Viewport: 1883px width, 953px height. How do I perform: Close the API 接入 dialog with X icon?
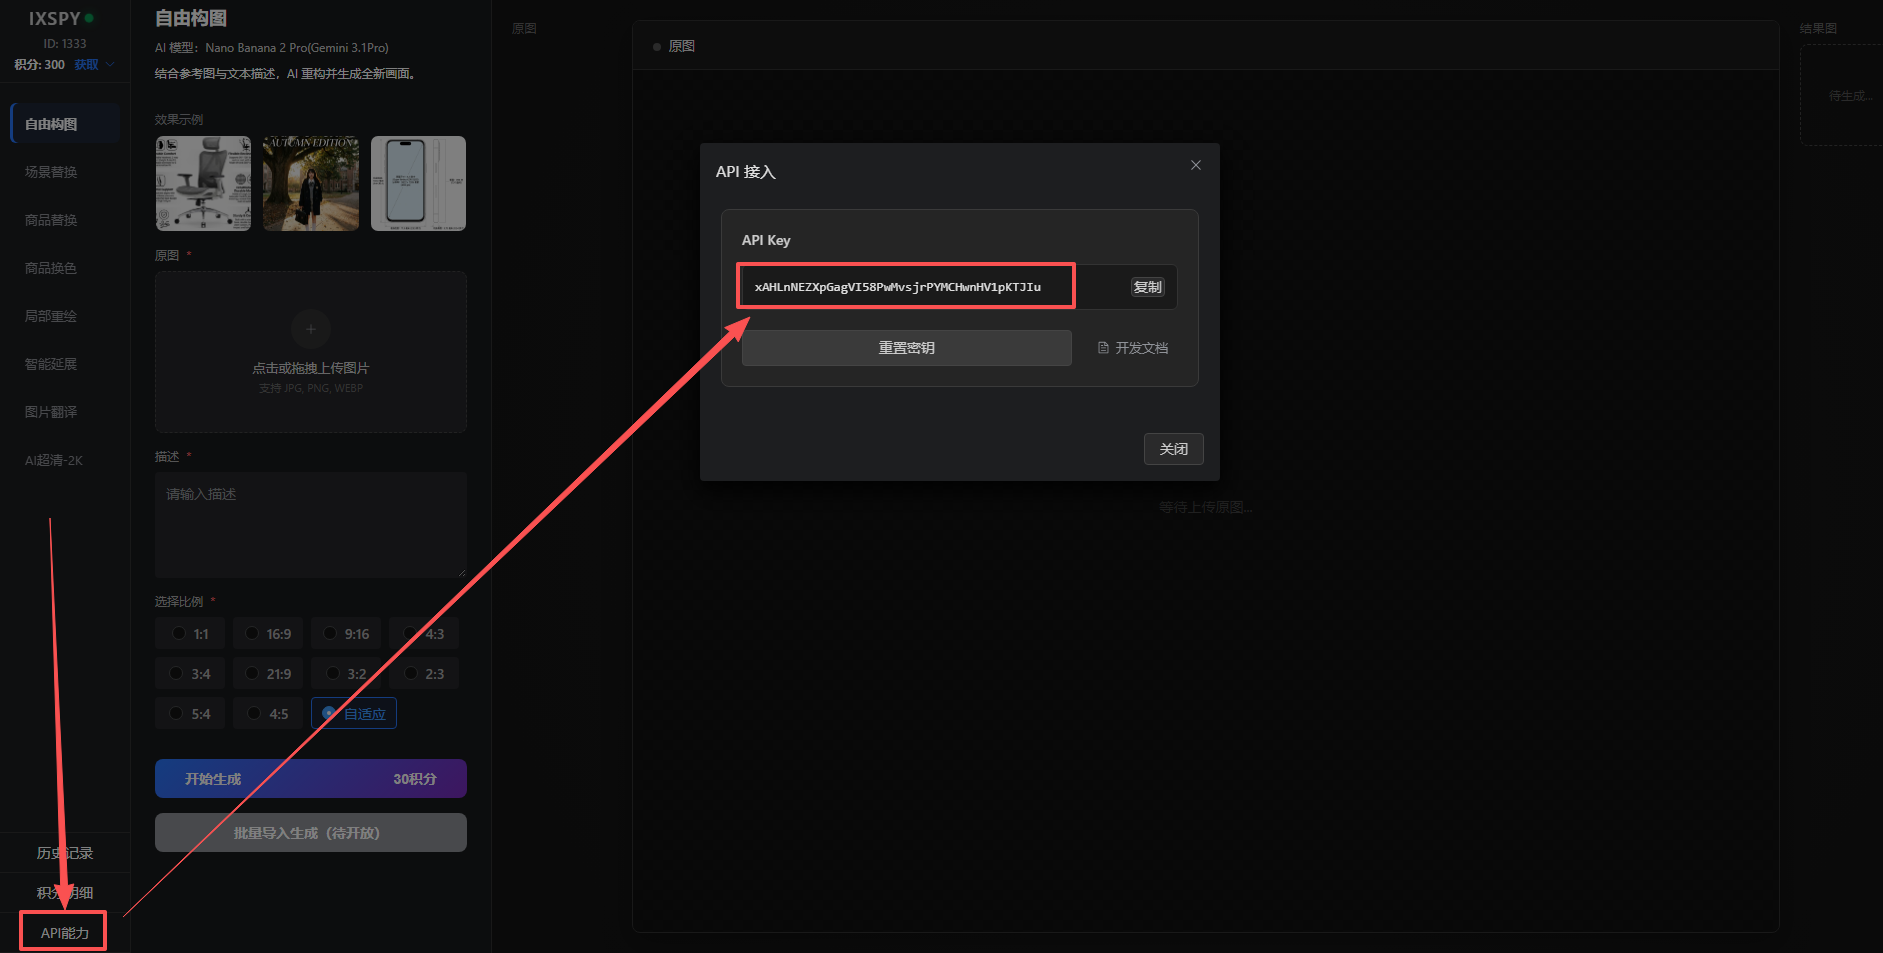point(1195,165)
